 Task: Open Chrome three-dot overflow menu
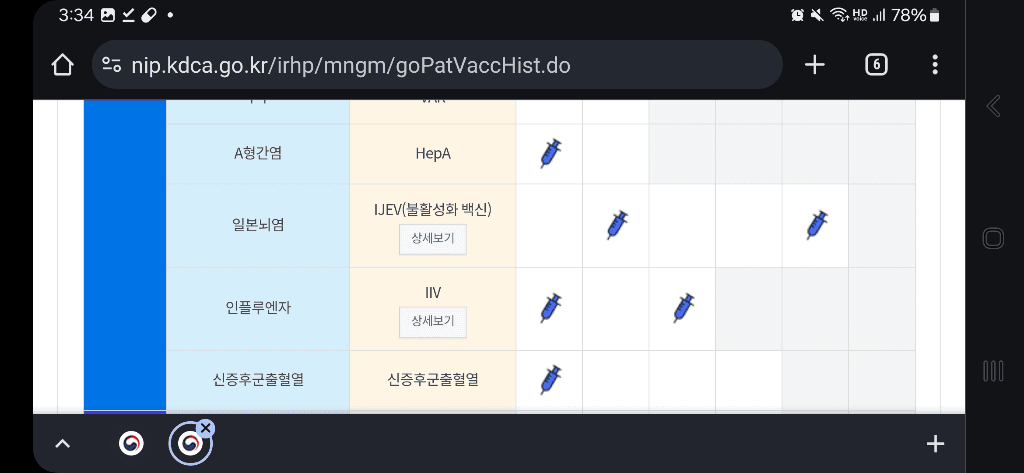coord(935,65)
